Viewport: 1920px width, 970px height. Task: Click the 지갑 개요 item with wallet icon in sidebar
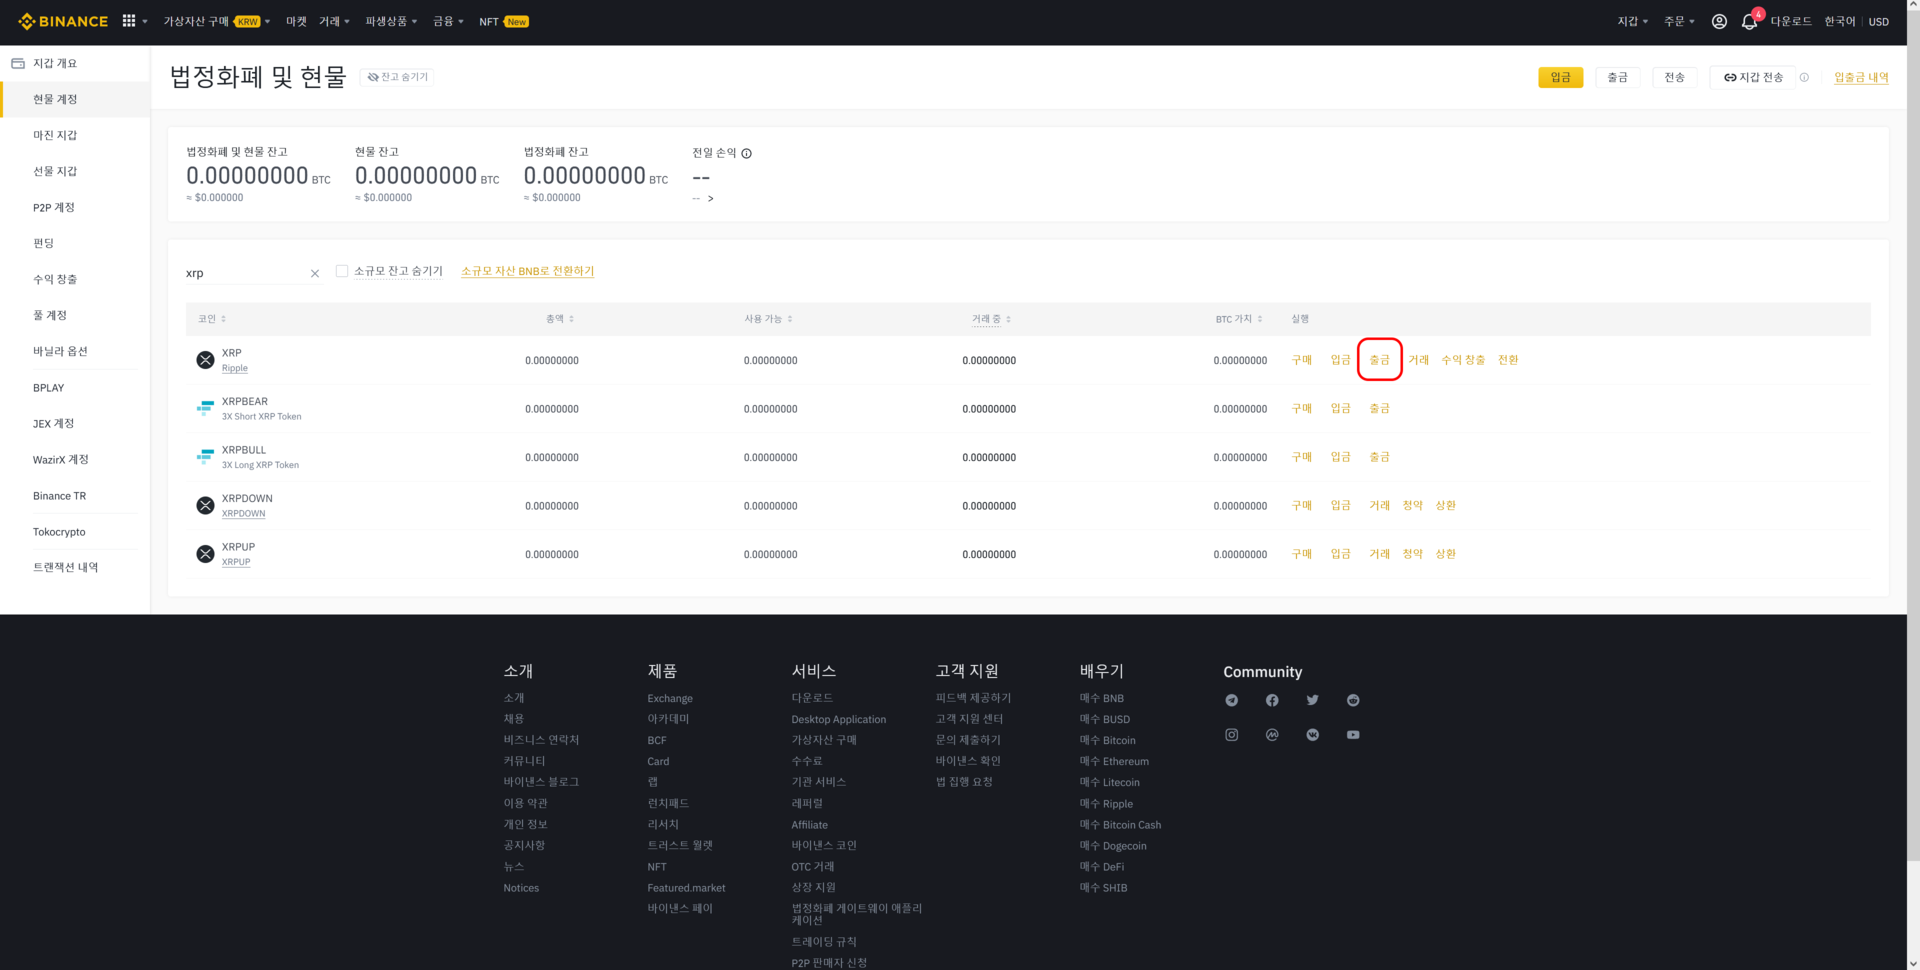(75, 63)
